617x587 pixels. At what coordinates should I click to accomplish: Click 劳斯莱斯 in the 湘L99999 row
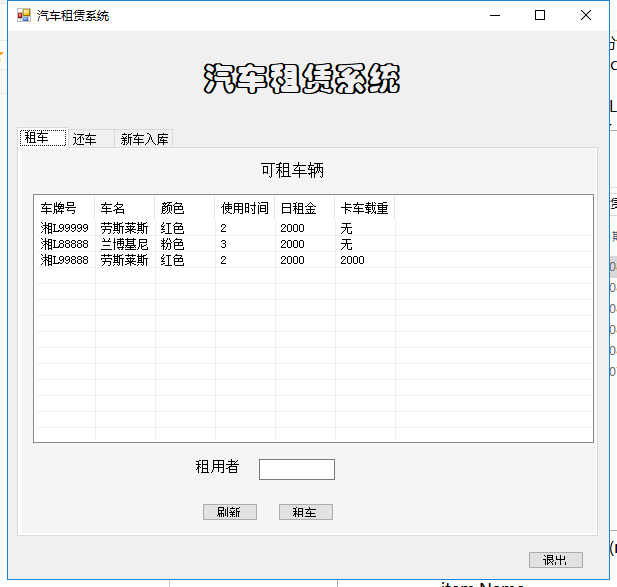pyautogui.click(x=124, y=228)
